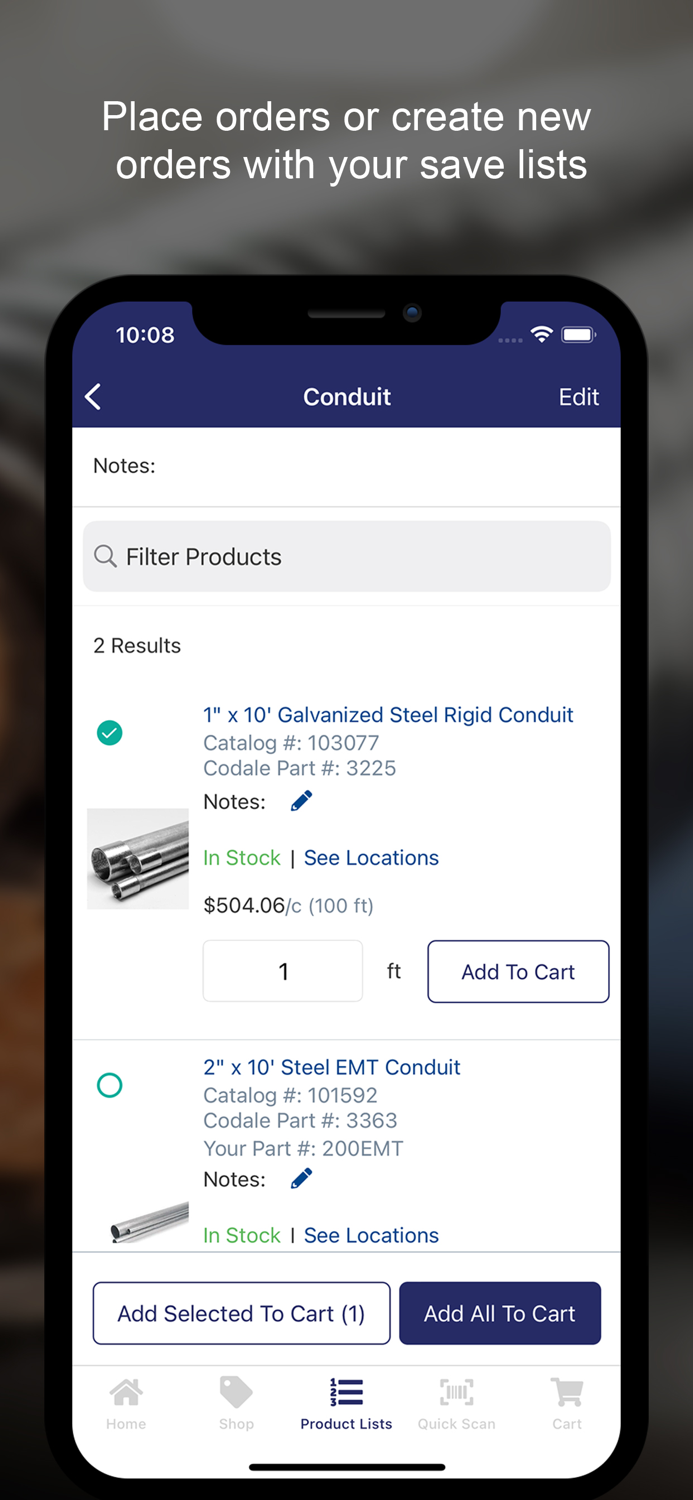
Task: Click the magnifying glass search icon
Action: click(x=105, y=556)
